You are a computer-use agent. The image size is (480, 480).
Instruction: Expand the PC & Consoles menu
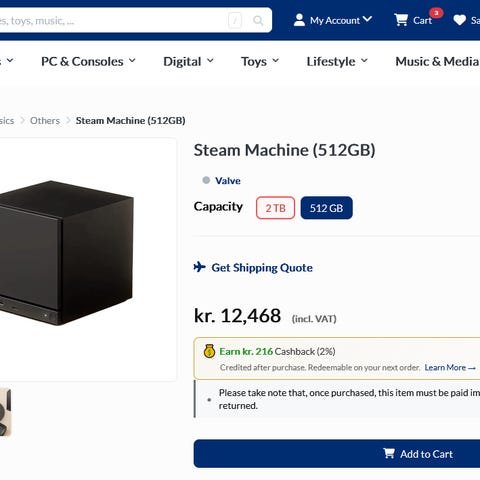[x=88, y=61]
